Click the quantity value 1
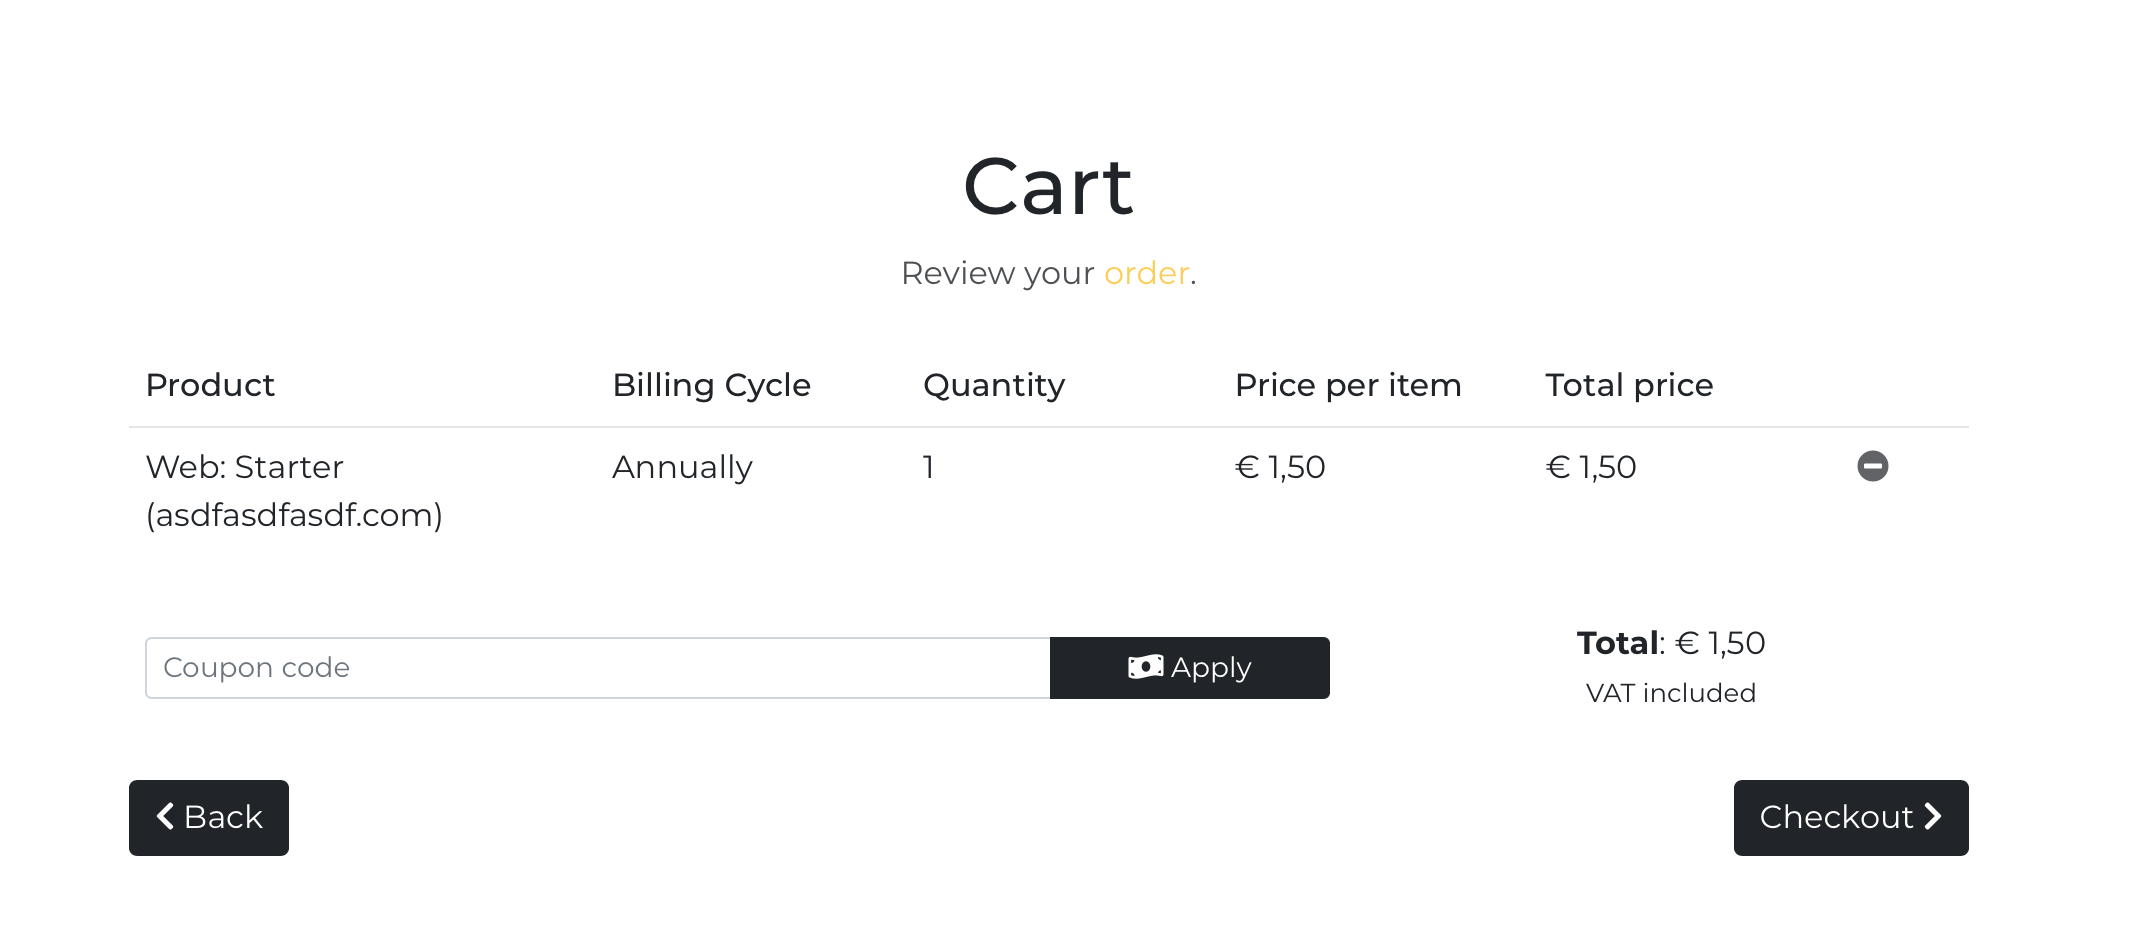This screenshot has height=944, width=2134. 929,467
